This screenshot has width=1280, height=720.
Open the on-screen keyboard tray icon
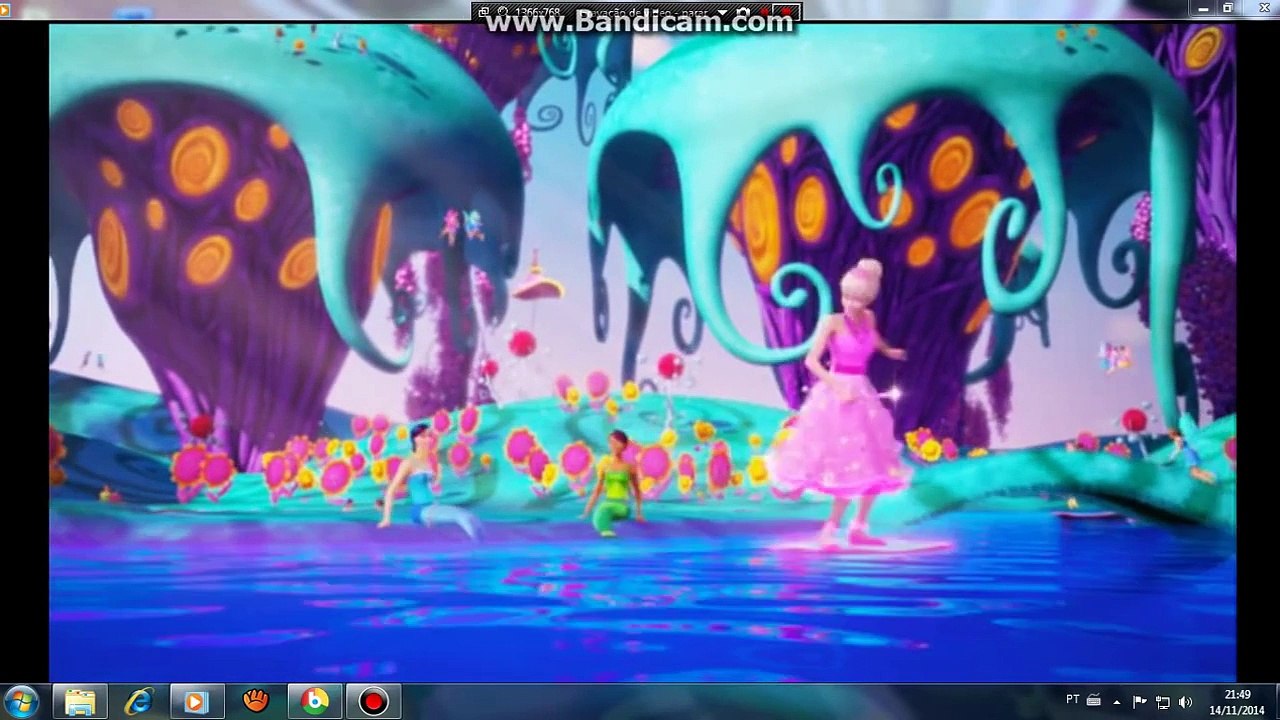coord(1094,701)
